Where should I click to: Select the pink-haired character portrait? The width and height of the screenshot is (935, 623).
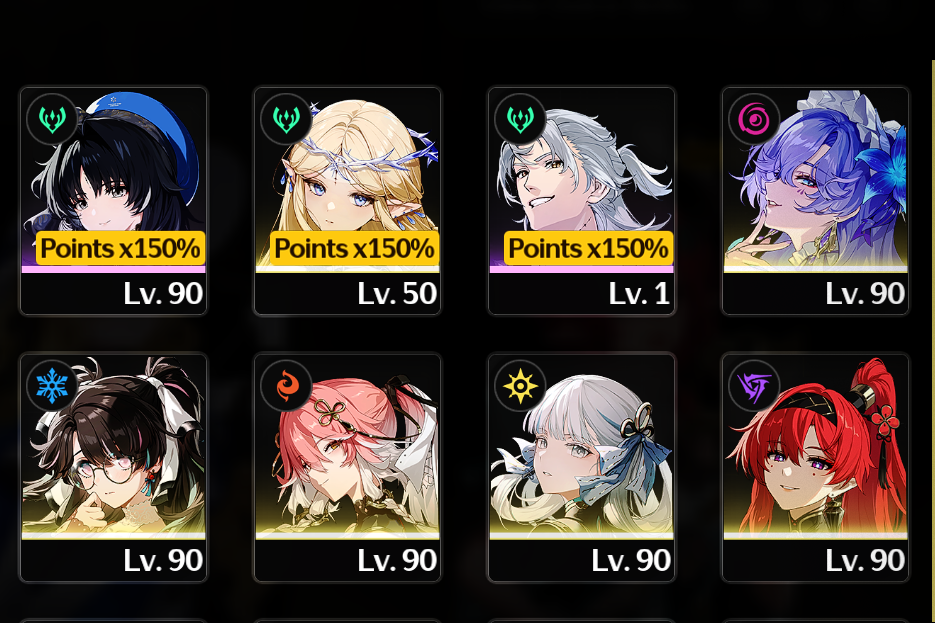point(347,467)
